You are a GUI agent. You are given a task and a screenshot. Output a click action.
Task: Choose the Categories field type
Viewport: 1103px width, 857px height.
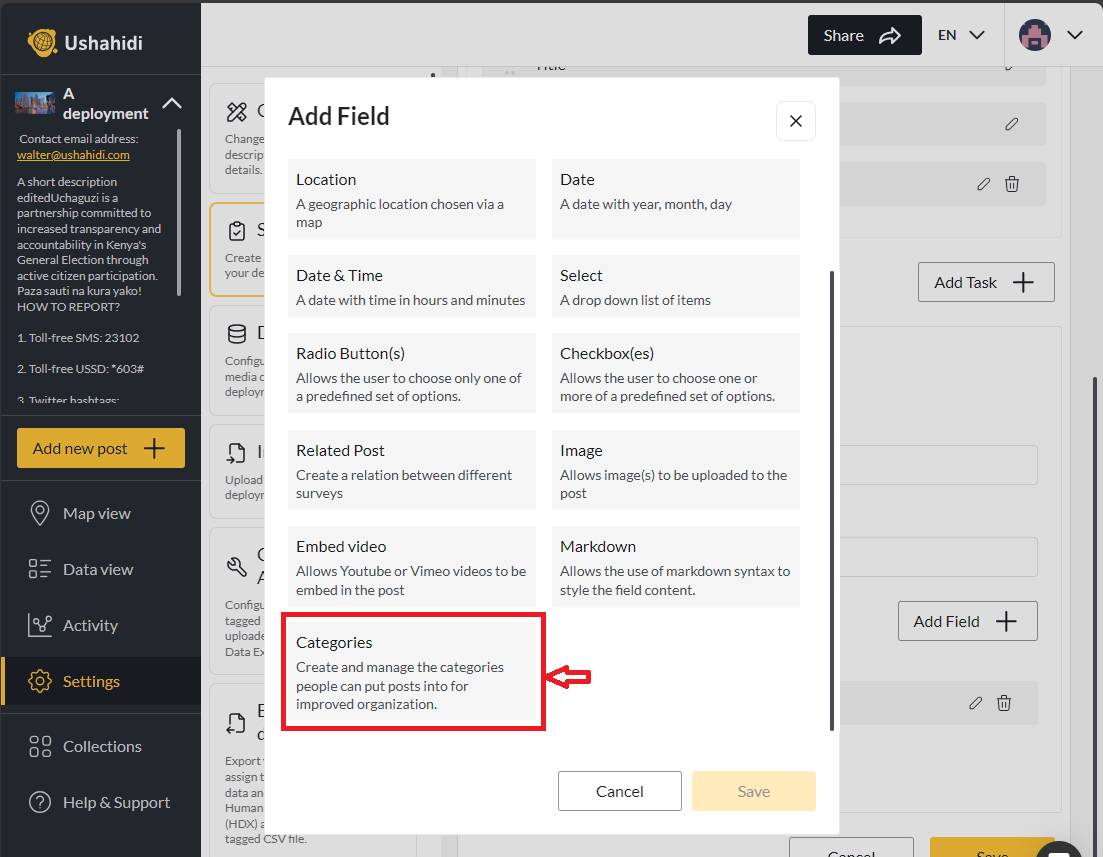[413, 671]
